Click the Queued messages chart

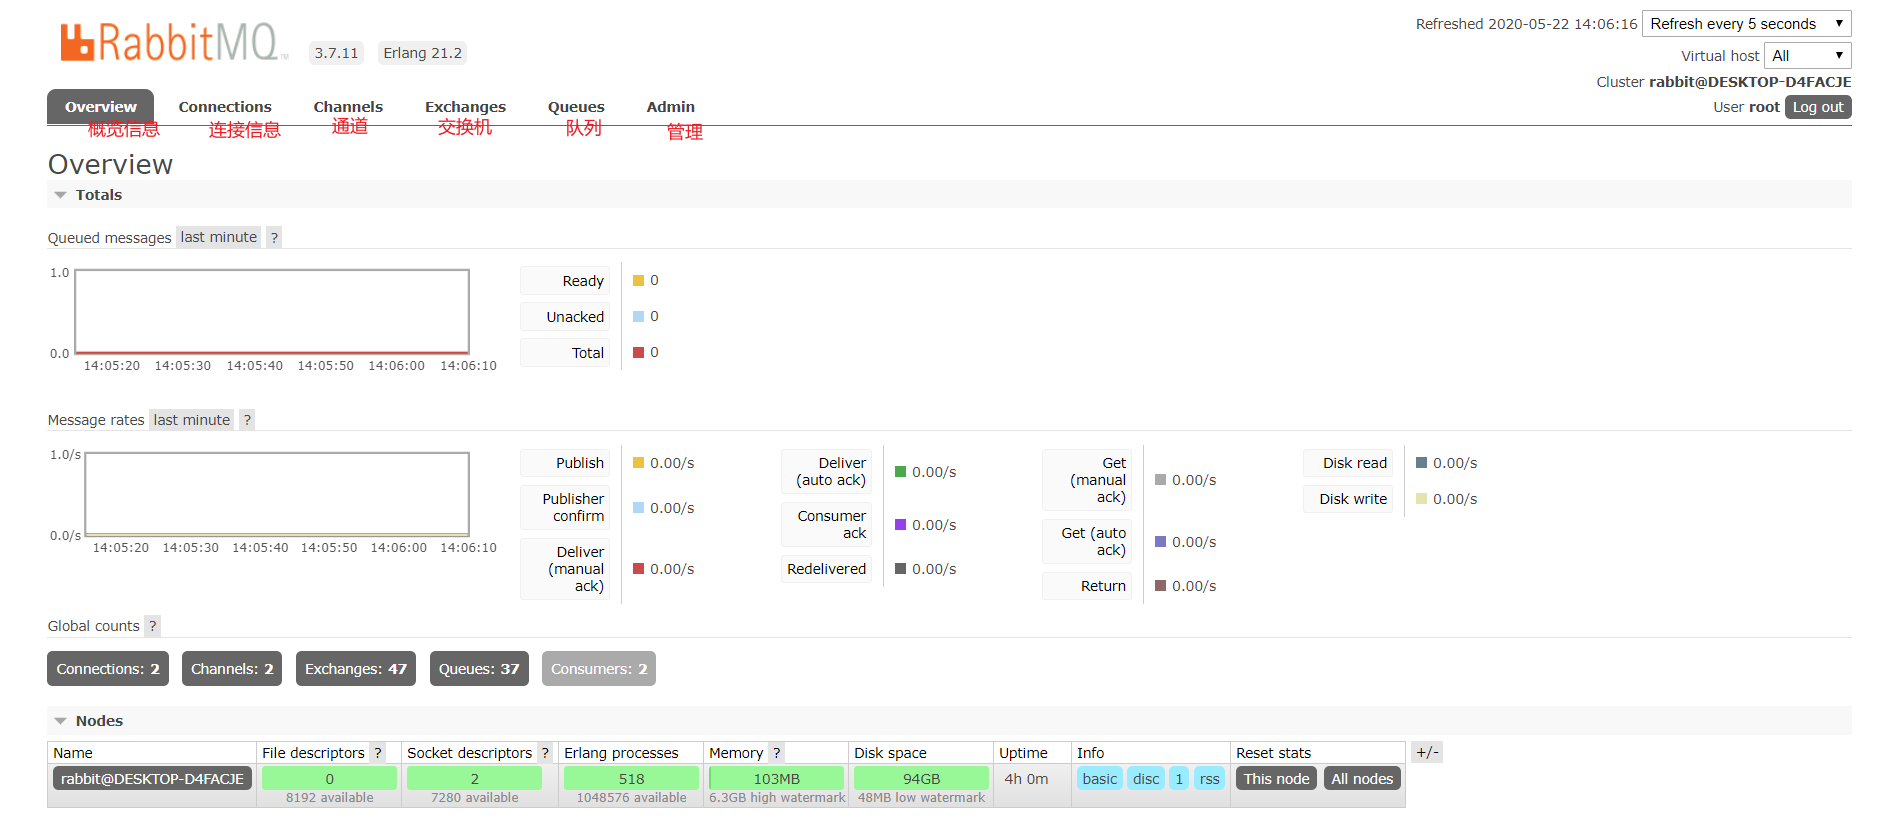(x=272, y=311)
